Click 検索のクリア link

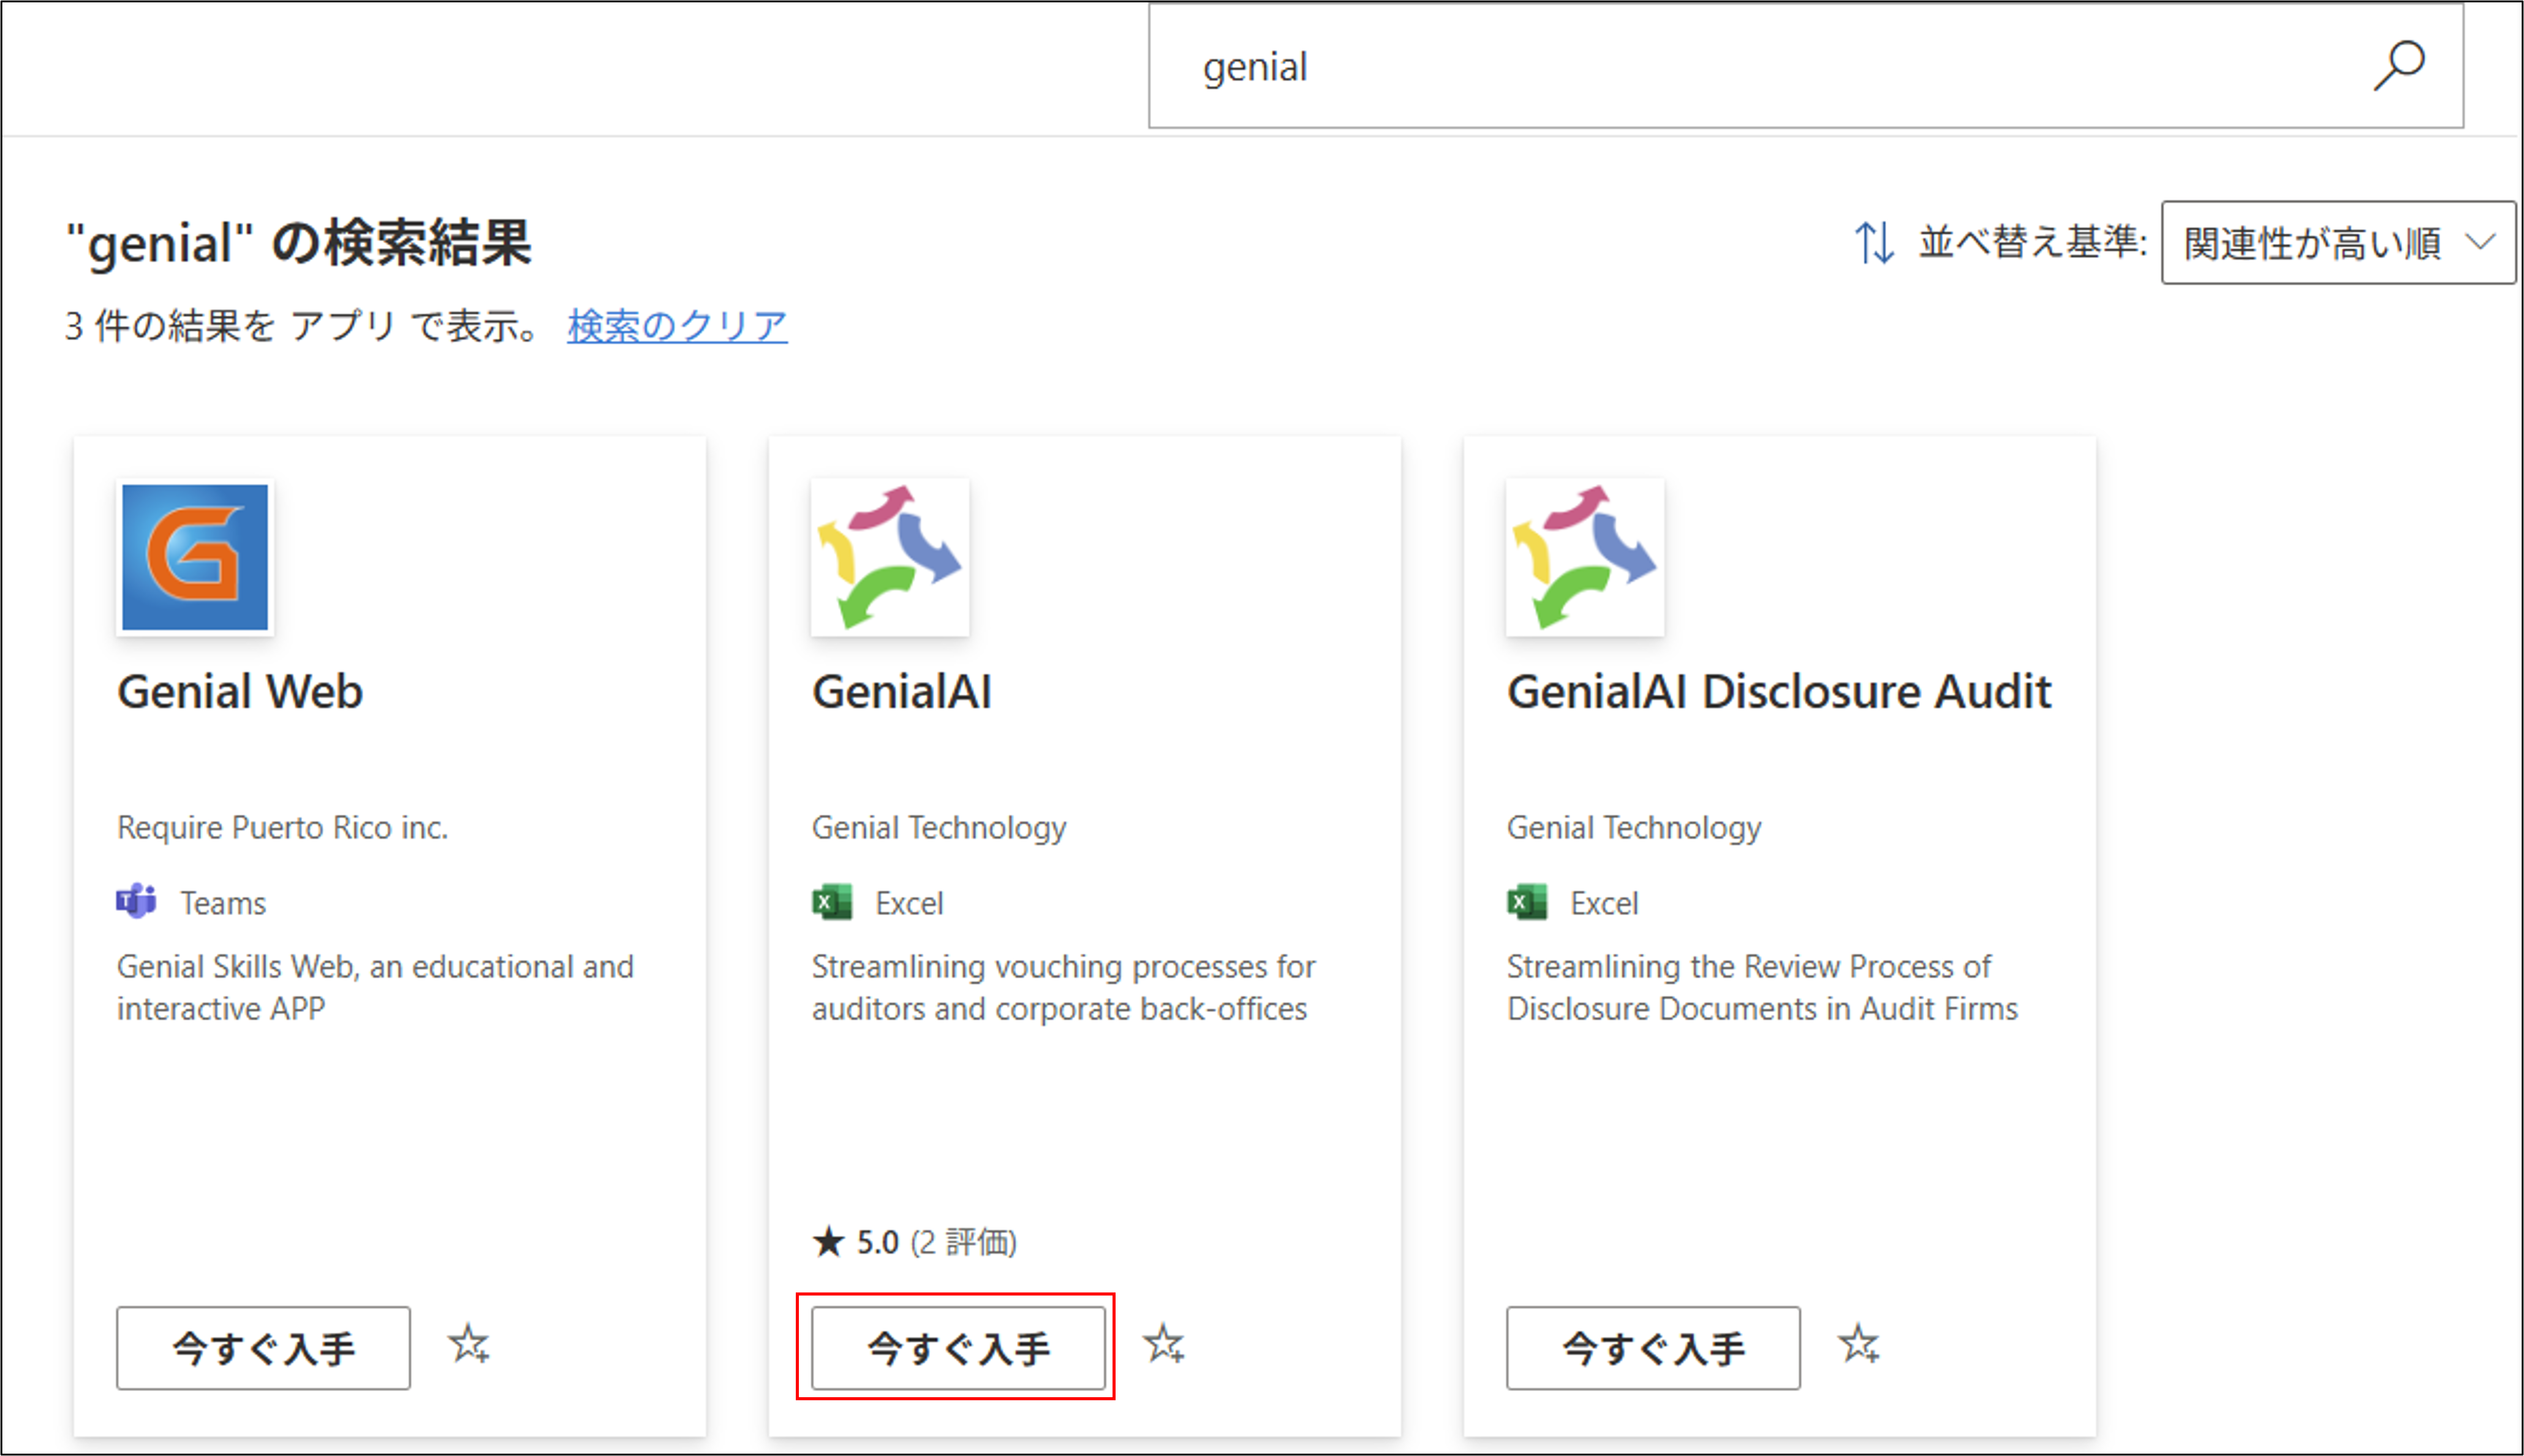click(677, 326)
